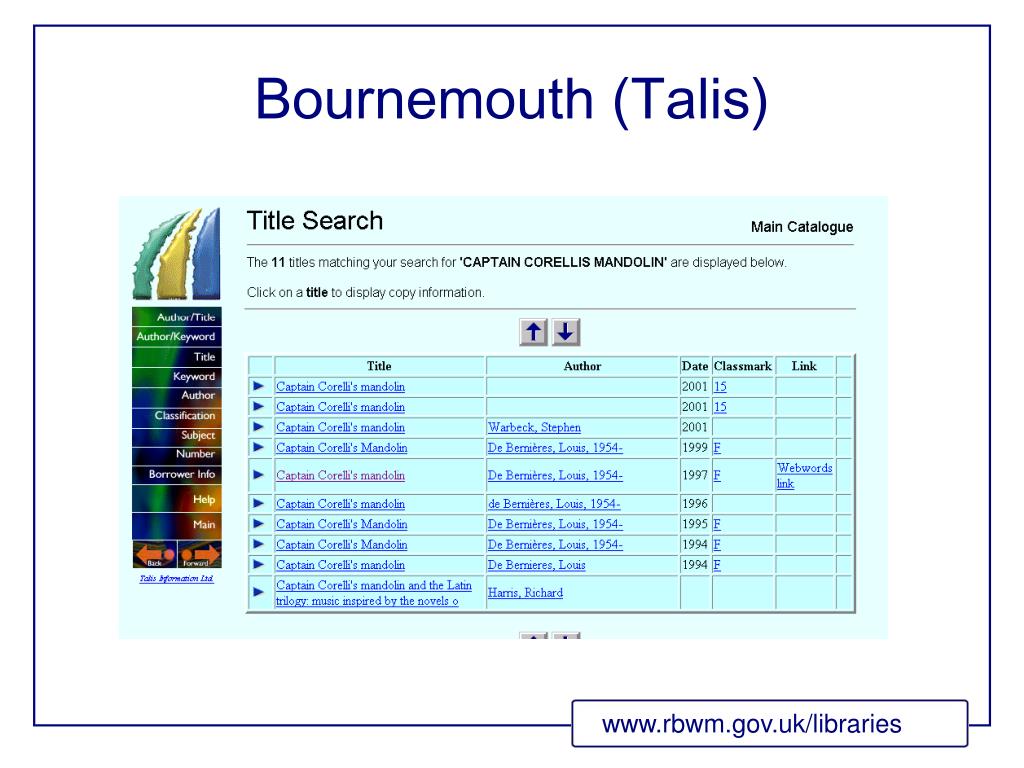Click the 'Classmark' column header
This screenshot has height=768, width=1024.
[x=743, y=366]
